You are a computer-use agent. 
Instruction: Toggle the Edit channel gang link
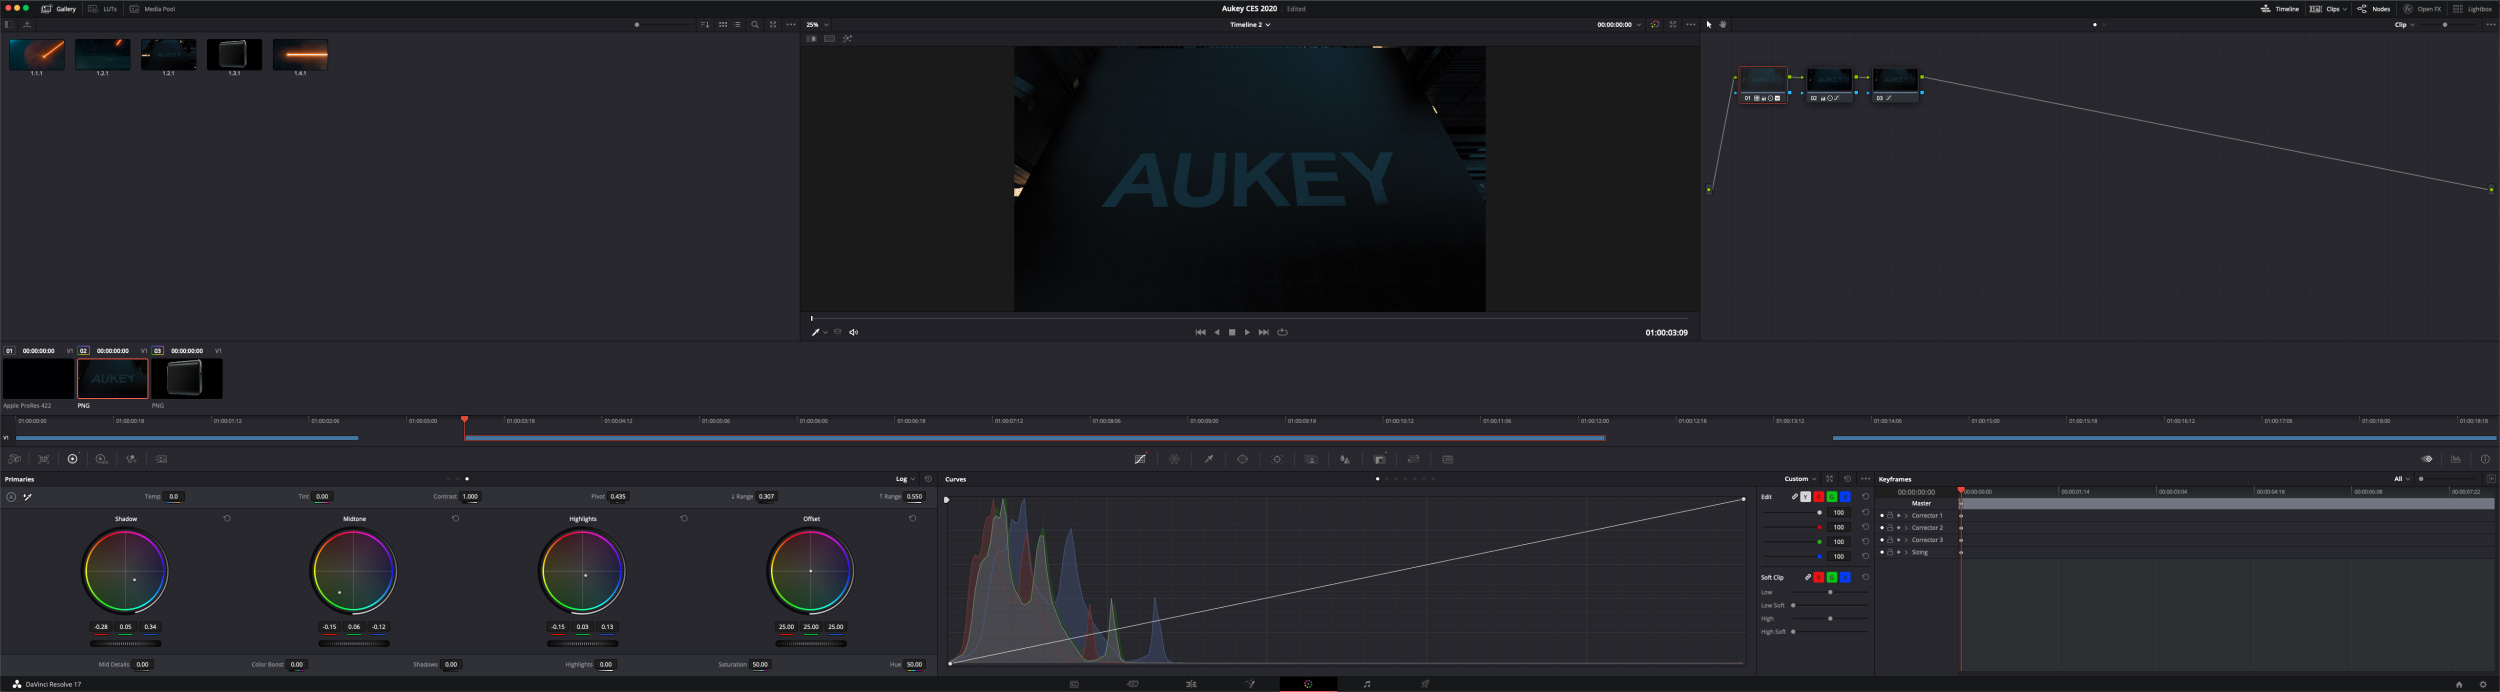1794,497
